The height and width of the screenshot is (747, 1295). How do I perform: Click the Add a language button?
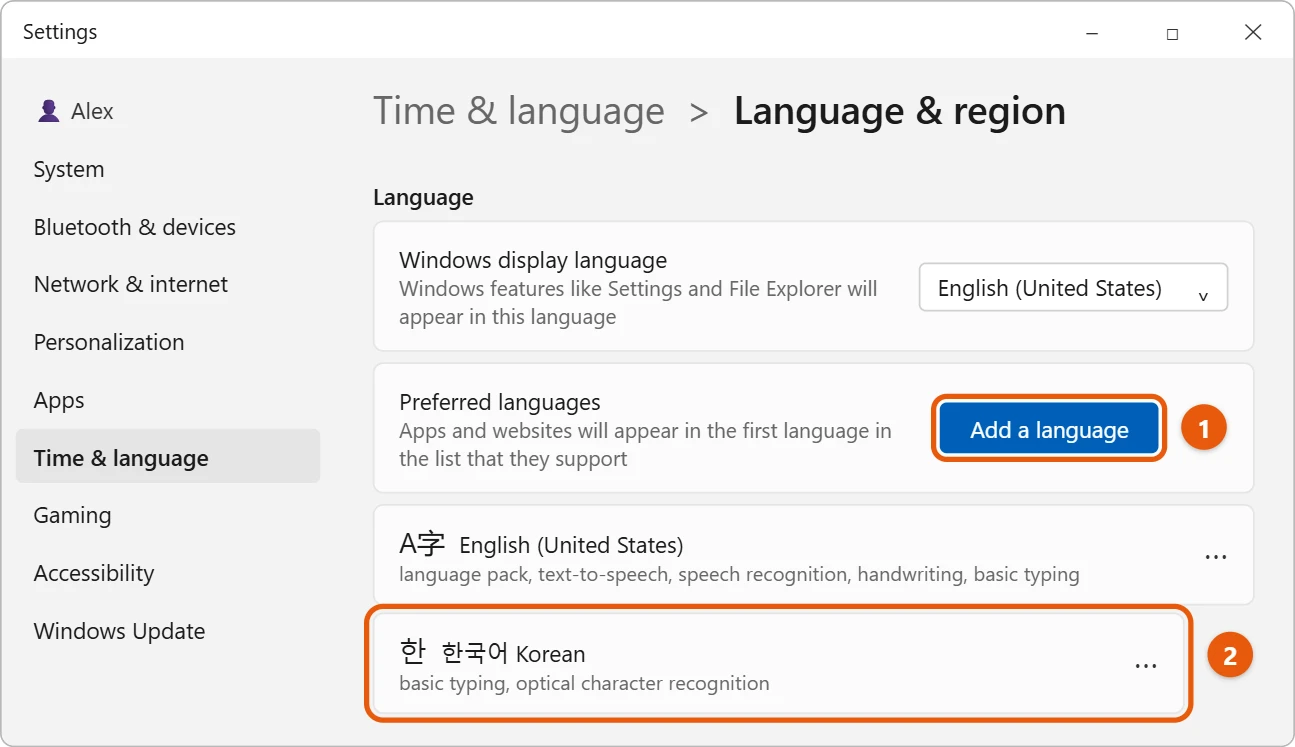coord(1049,430)
